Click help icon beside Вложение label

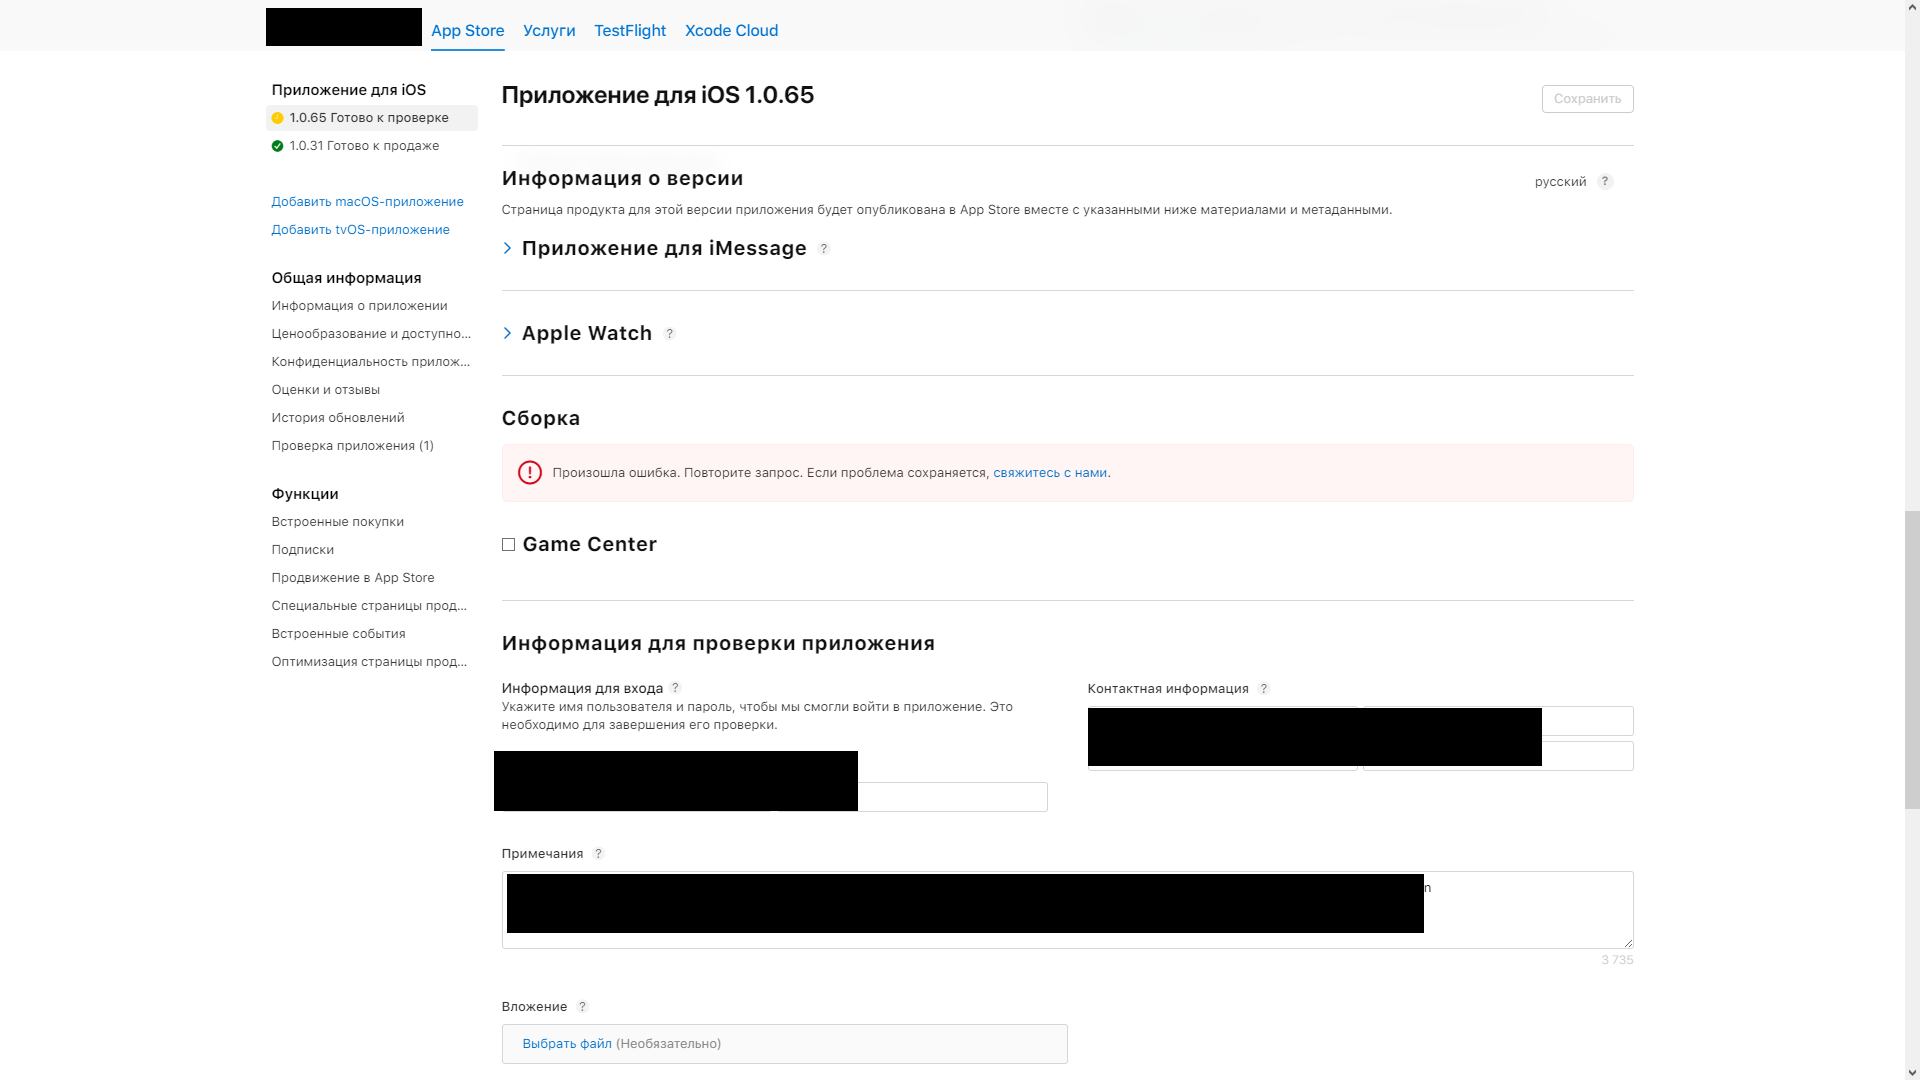coord(582,1007)
